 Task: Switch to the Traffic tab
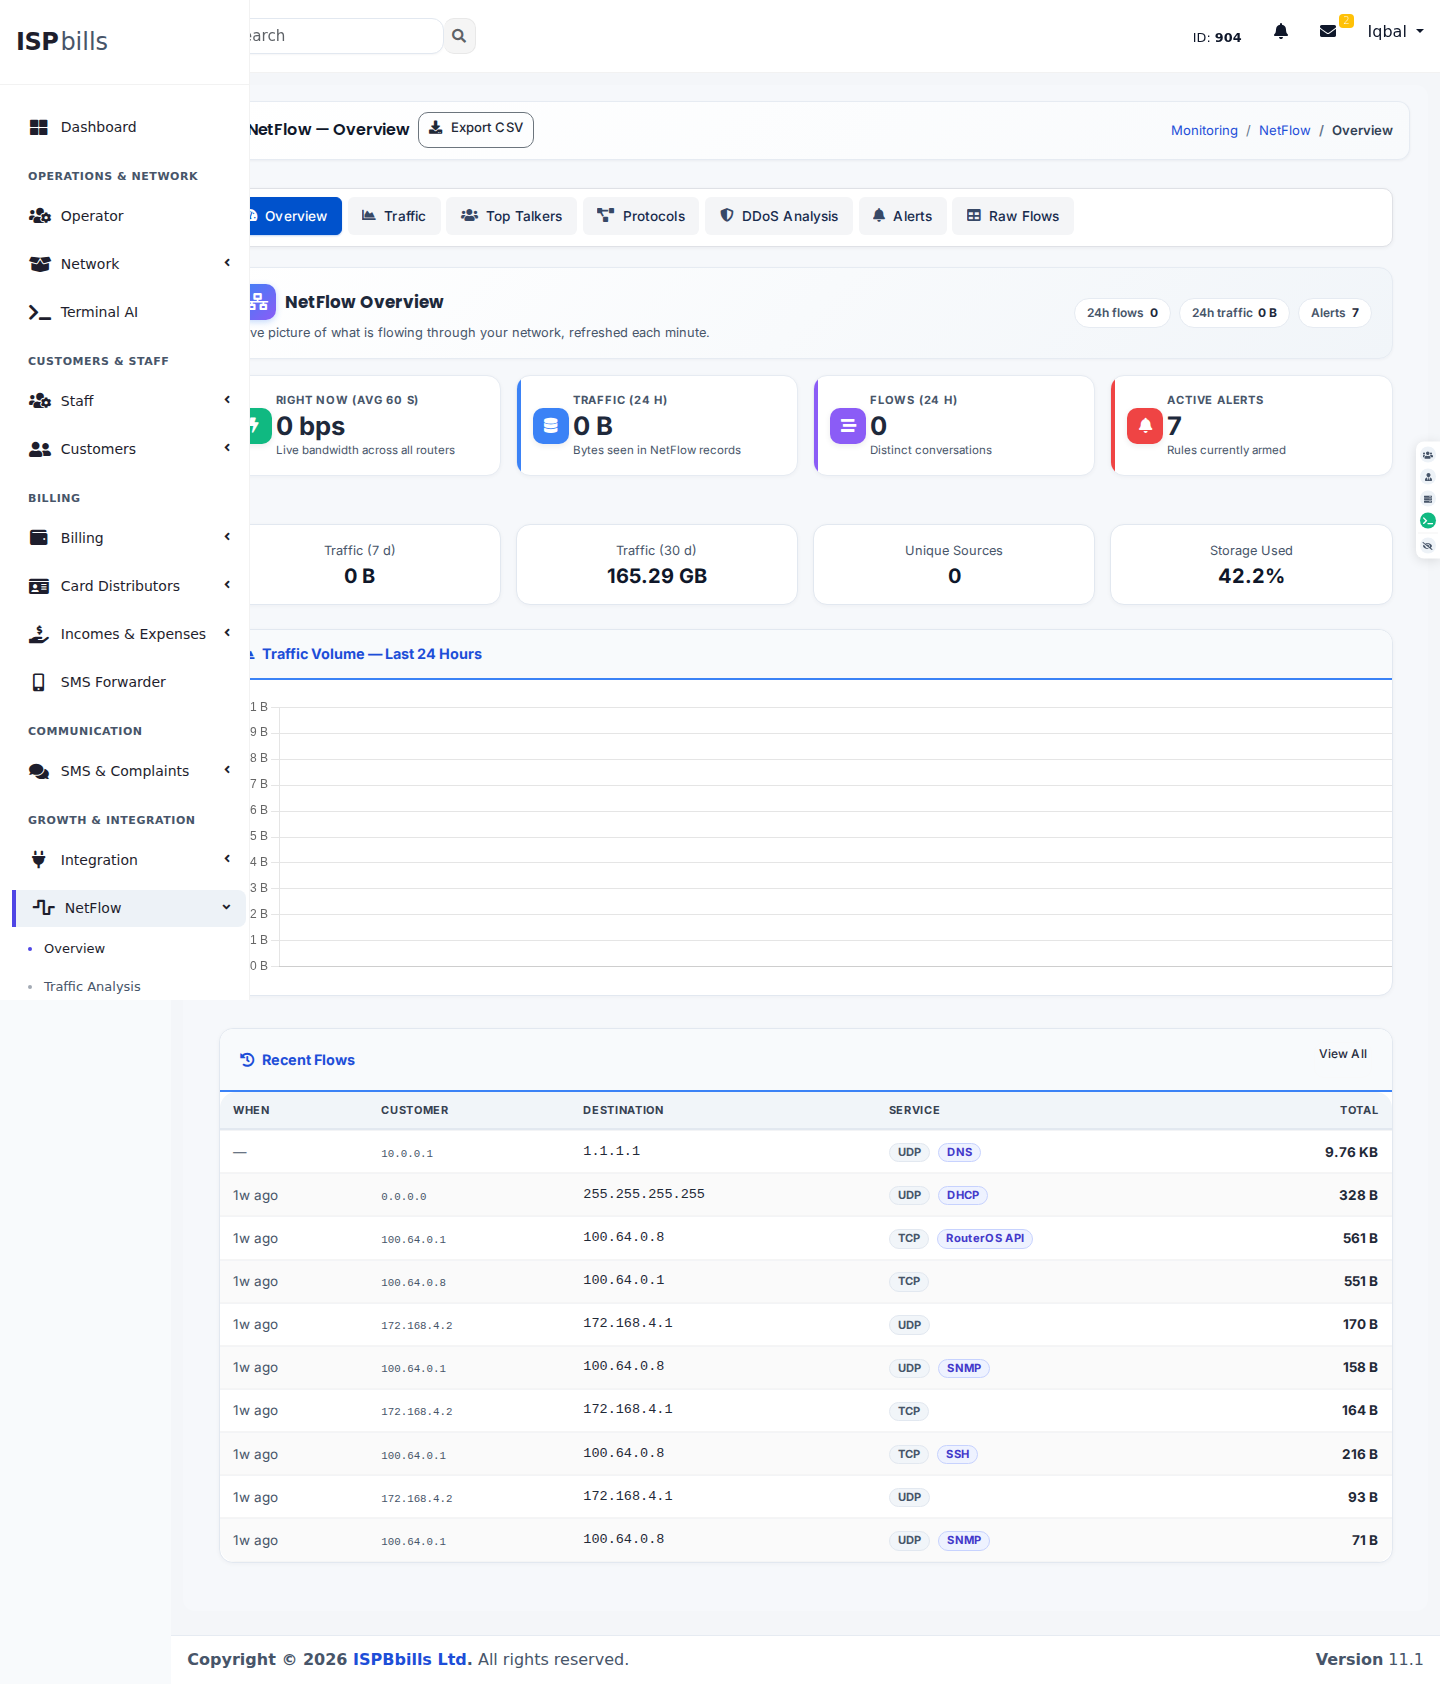[x=394, y=216]
